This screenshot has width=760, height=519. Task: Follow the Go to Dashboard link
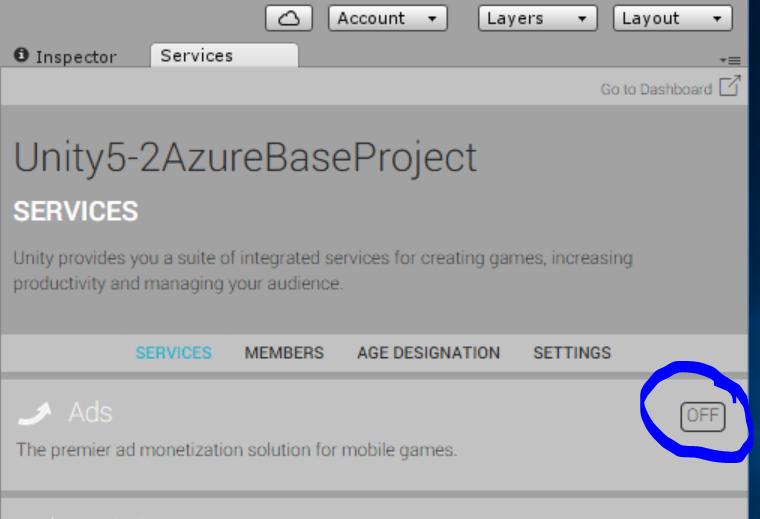(x=656, y=89)
